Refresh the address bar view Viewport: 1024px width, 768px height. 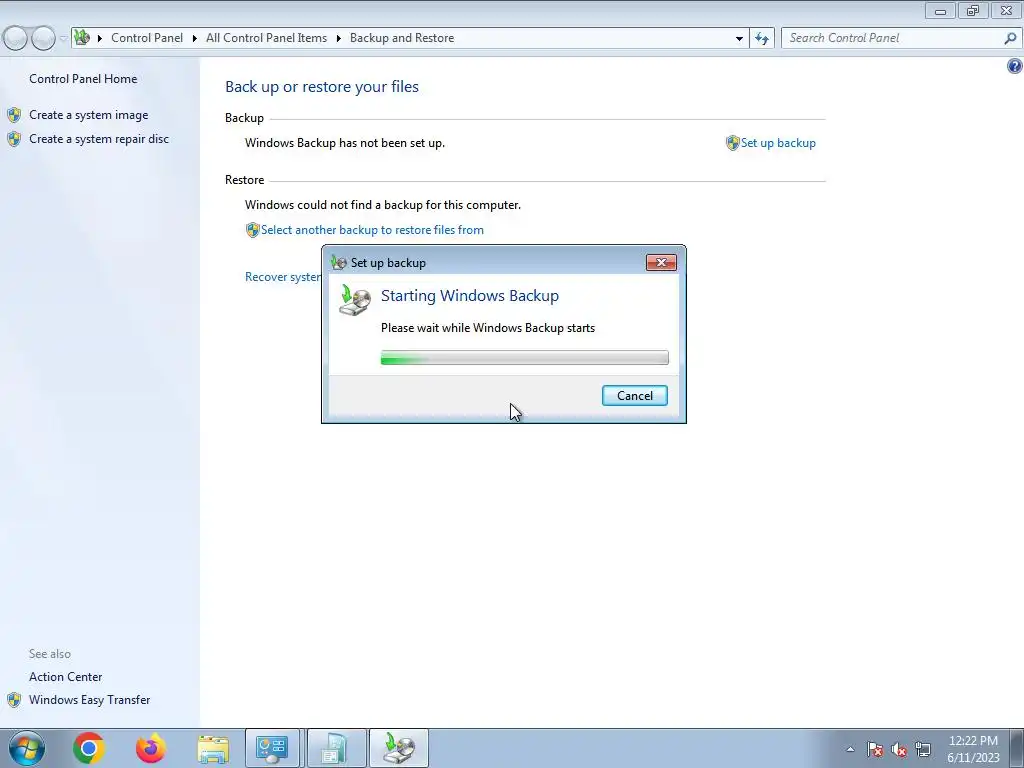pos(761,39)
